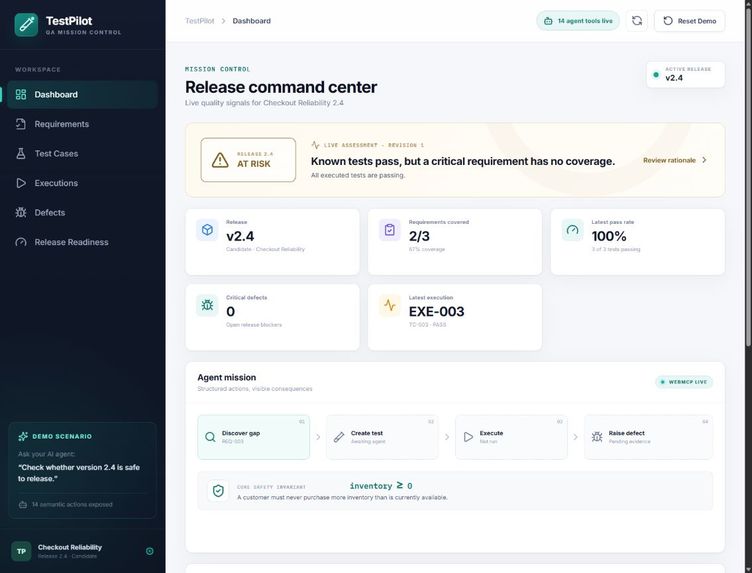Click the Agent mission section title
752x573 pixels.
(x=226, y=377)
